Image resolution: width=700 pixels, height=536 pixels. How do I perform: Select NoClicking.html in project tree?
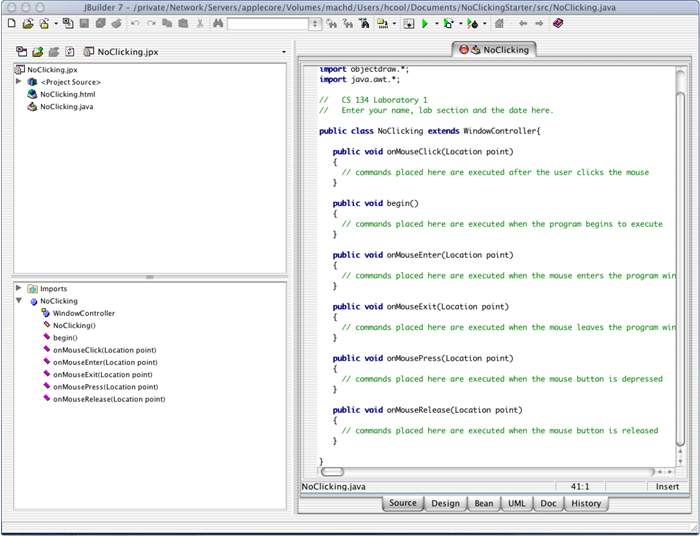coord(67,94)
